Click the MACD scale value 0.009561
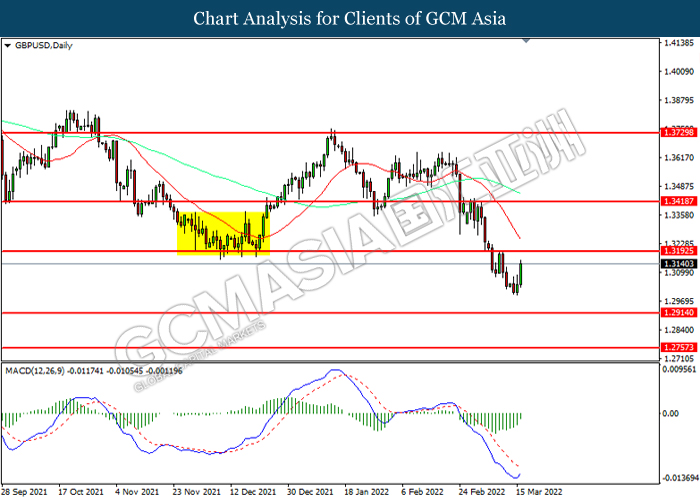This screenshot has width=700, height=500. (679, 369)
